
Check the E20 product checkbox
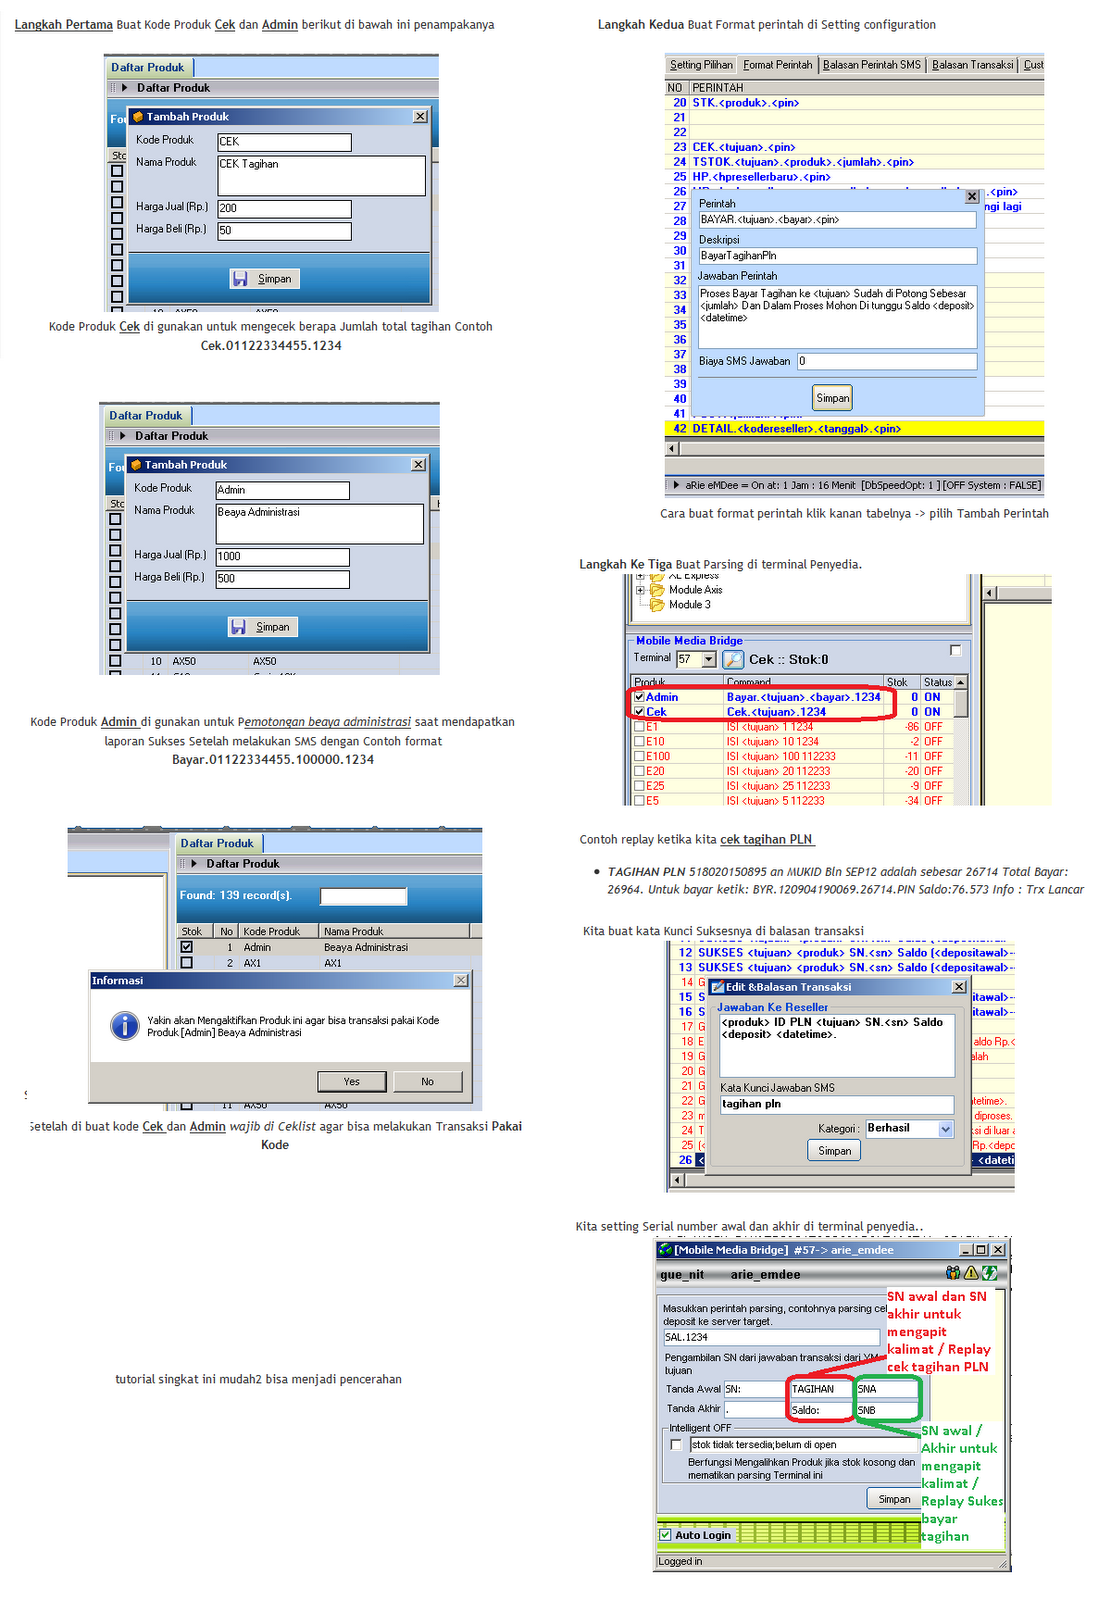pos(639,772)
